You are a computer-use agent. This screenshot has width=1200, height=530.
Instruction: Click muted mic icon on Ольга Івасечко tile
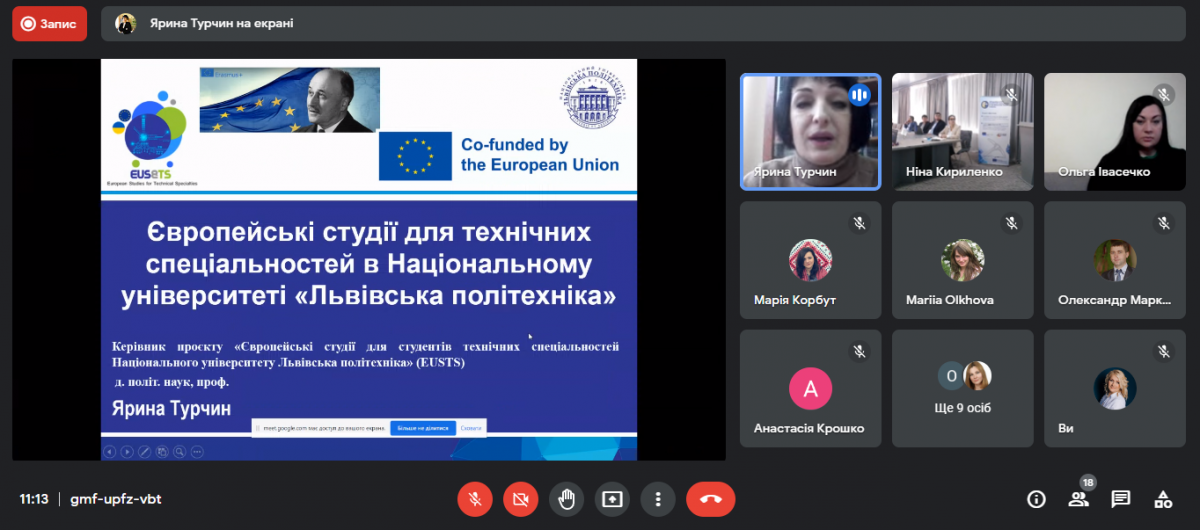(1163, 95)
